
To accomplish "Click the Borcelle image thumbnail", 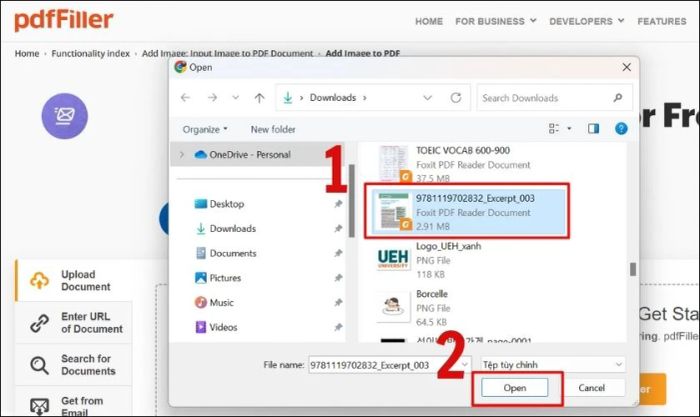I will [393, 308].
